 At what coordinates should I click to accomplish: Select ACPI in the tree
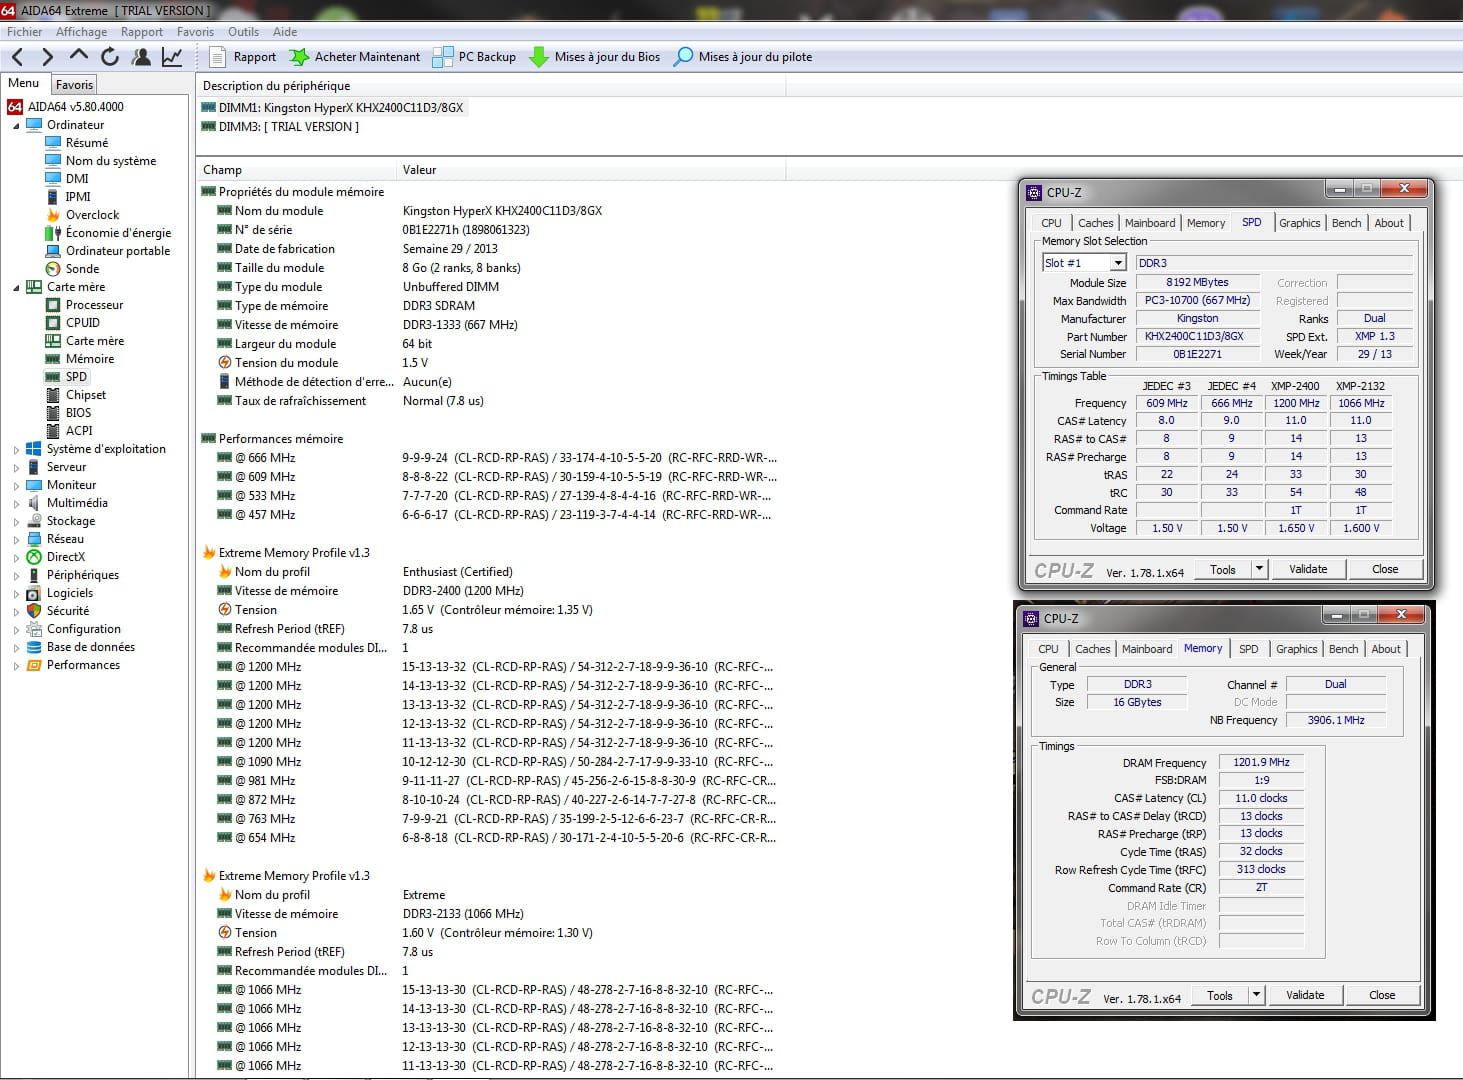[79, 431]
